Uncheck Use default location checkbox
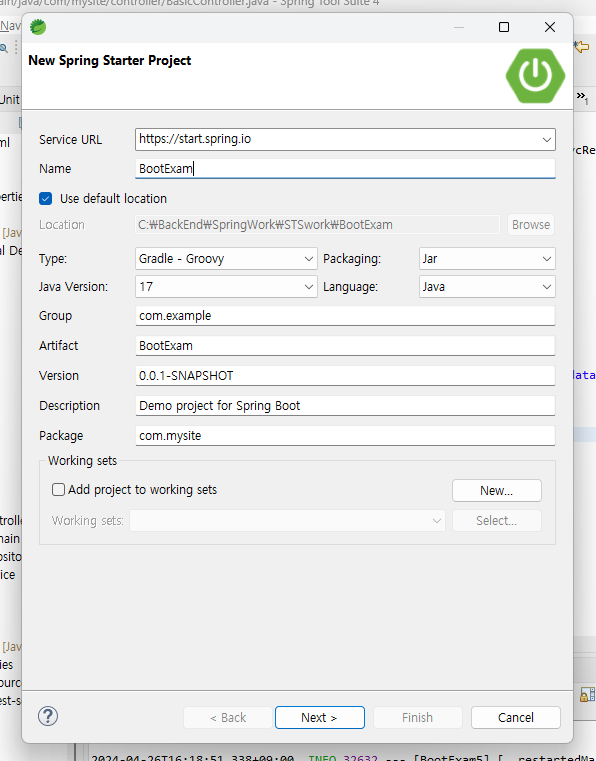596x761 pixels. (x=46, y=199)
